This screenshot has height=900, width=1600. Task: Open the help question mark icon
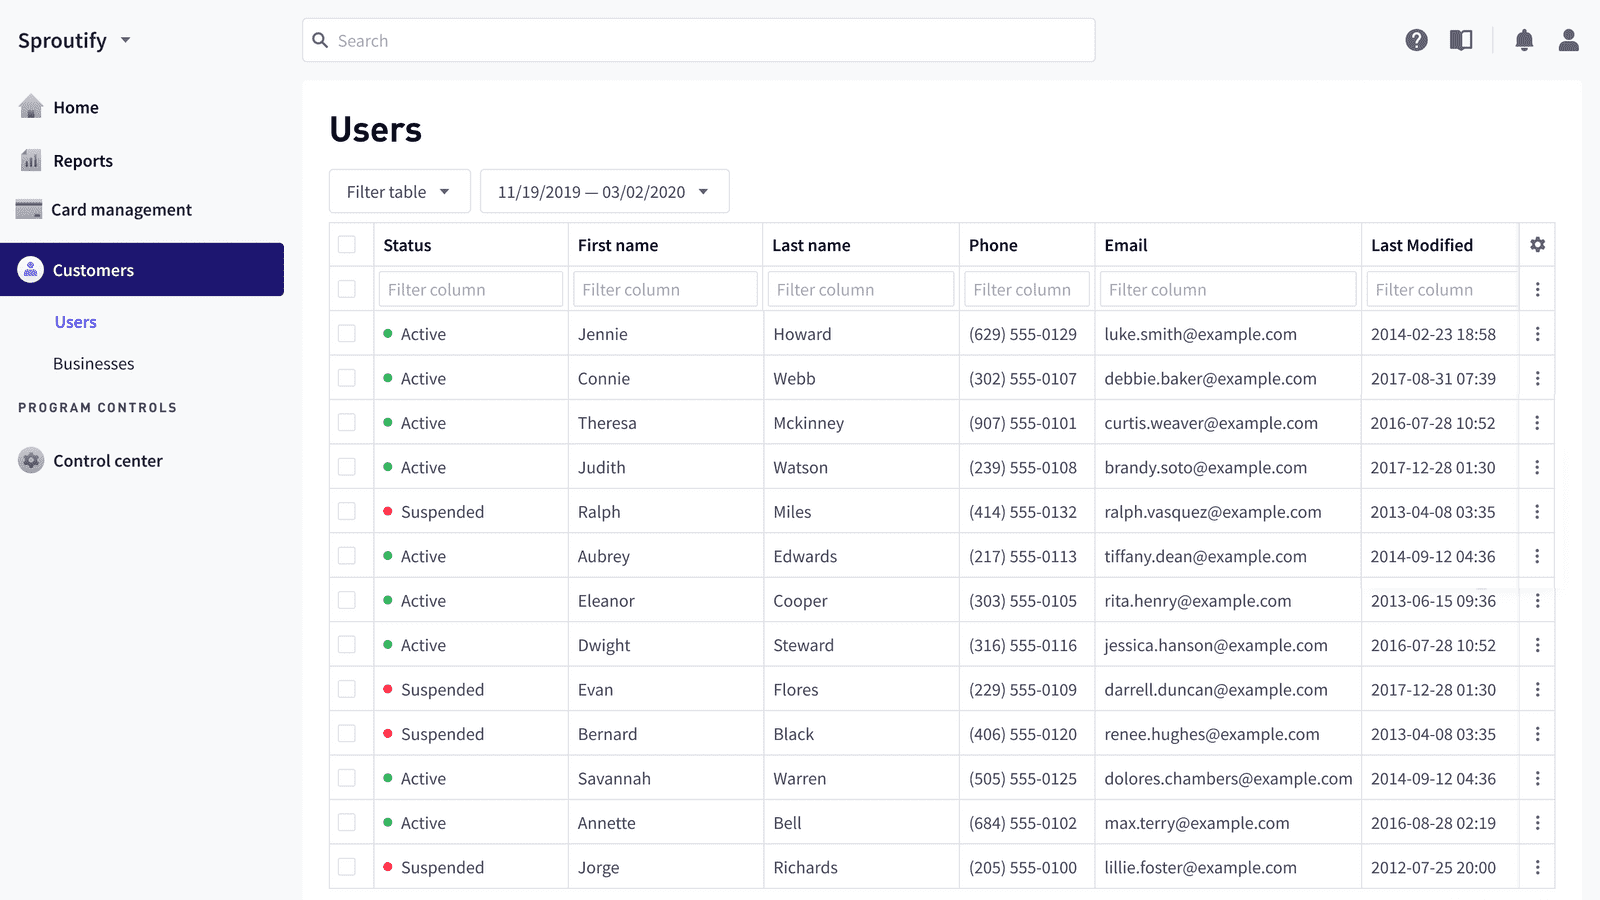(1416, 40)
